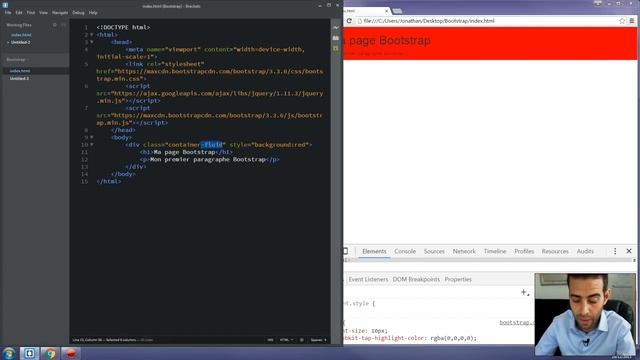Click the Spaces indentation setting in status bar
The image size is (640, 360).
coord(318,340)
